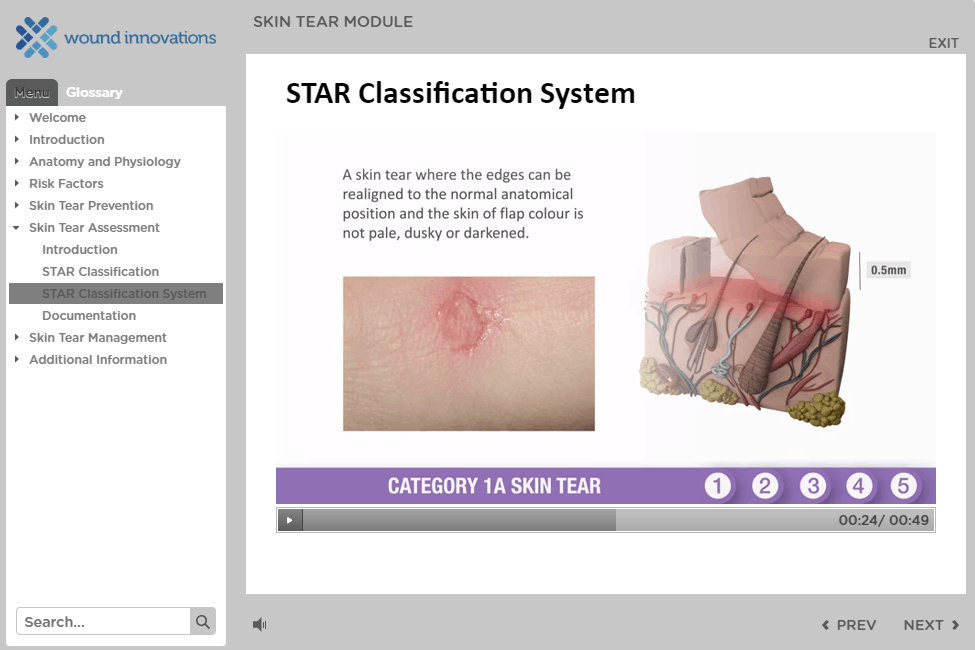Image resolution: width=975 pixels, height=650 pixels.
Task: Switch to the Glossary tab
Action: 93,92
